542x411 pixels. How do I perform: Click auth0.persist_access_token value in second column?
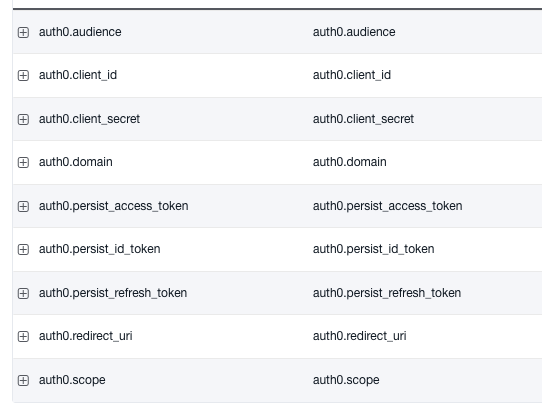coord(387,206)
